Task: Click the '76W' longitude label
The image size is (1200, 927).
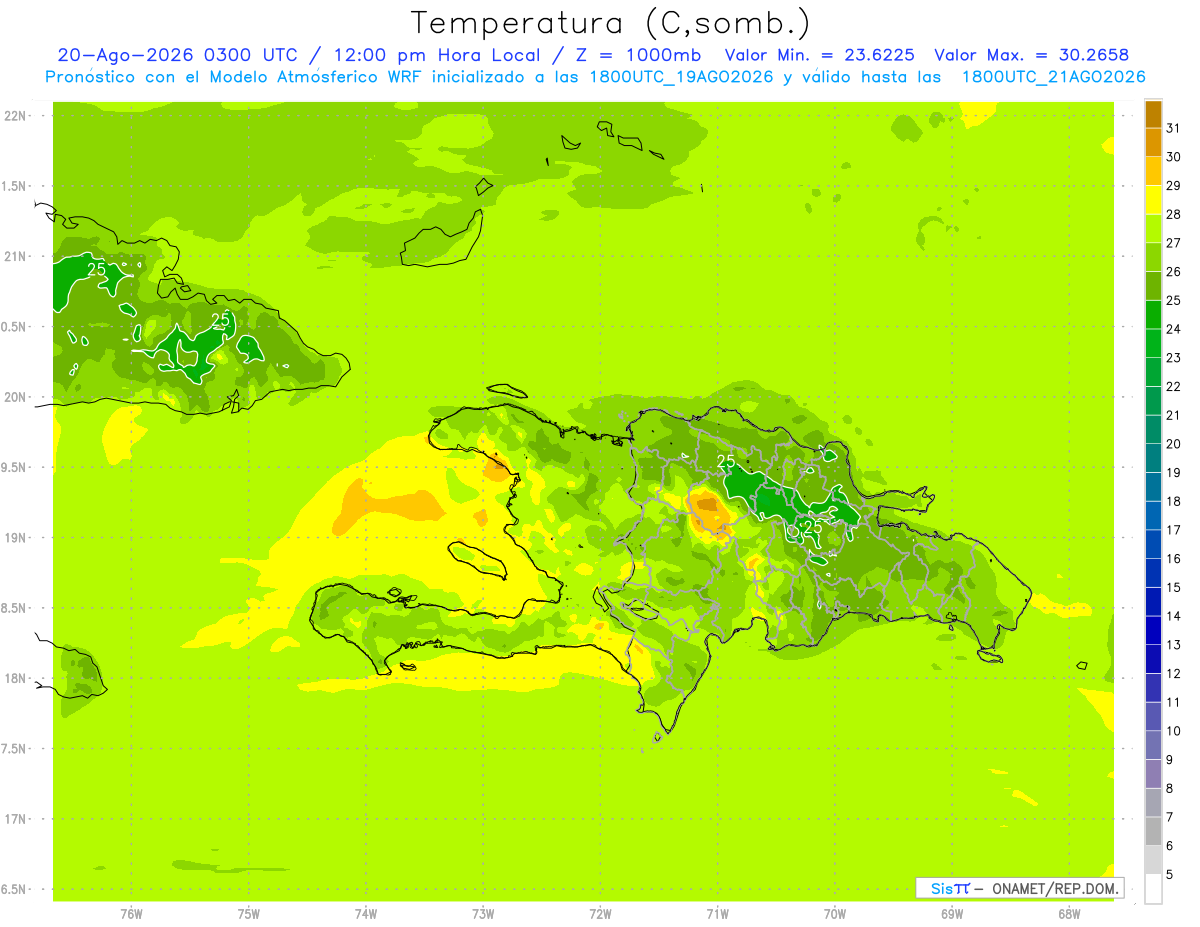Action: [x=131, y=914]
